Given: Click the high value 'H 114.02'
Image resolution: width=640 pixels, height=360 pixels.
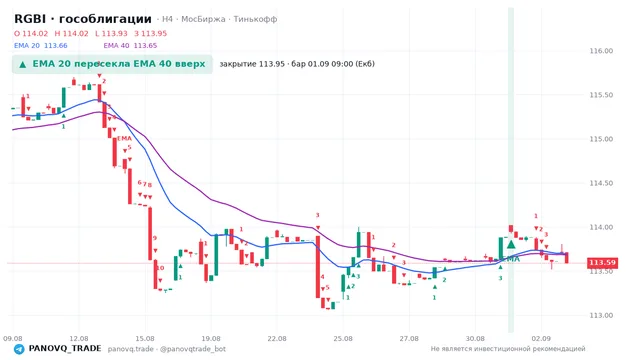Looking at the screenshot, I should pos(71,33).
